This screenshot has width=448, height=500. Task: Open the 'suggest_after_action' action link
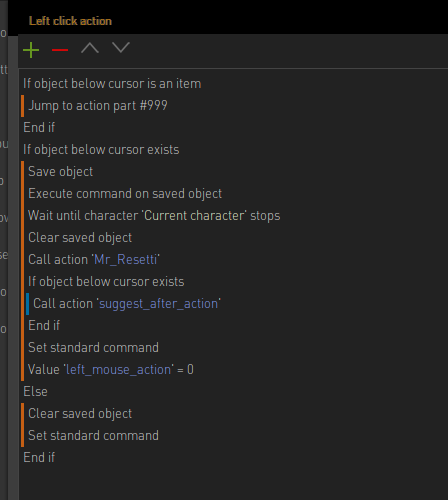pos(158,304)
